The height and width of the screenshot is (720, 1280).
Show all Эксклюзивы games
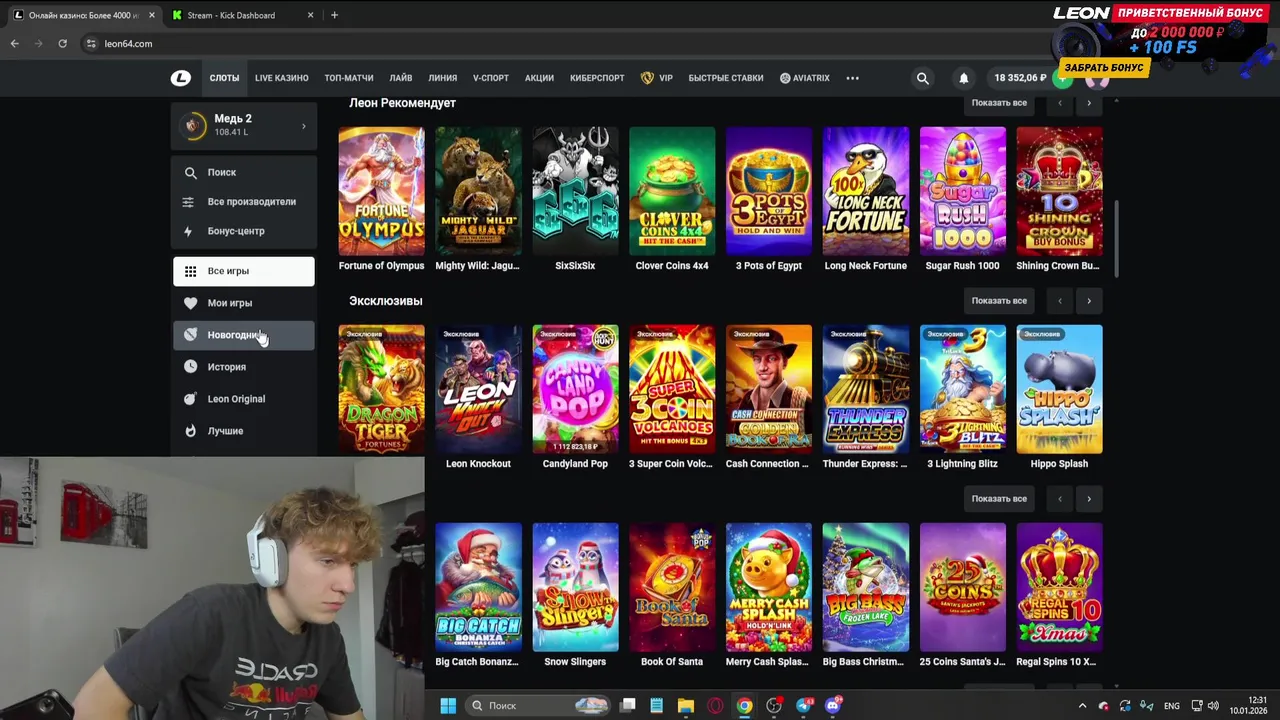tap(999, 301)
